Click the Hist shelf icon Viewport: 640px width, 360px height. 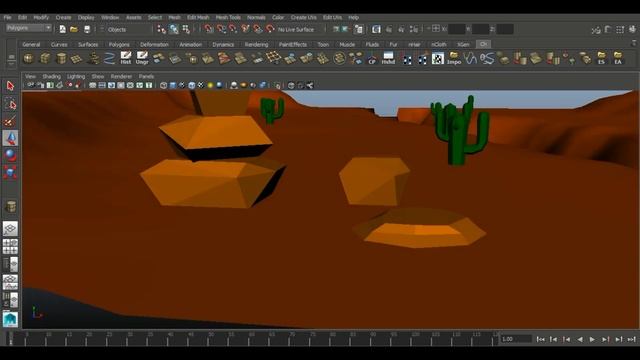pyautogui.click(x=126, y=58)
